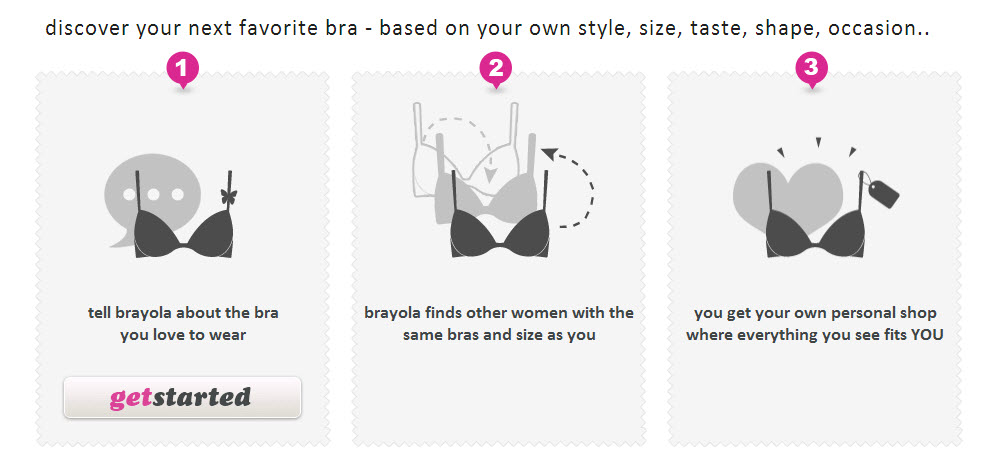Click the pink step 2 badge
Screen dimensions: 997x466
tap(496, 69)
